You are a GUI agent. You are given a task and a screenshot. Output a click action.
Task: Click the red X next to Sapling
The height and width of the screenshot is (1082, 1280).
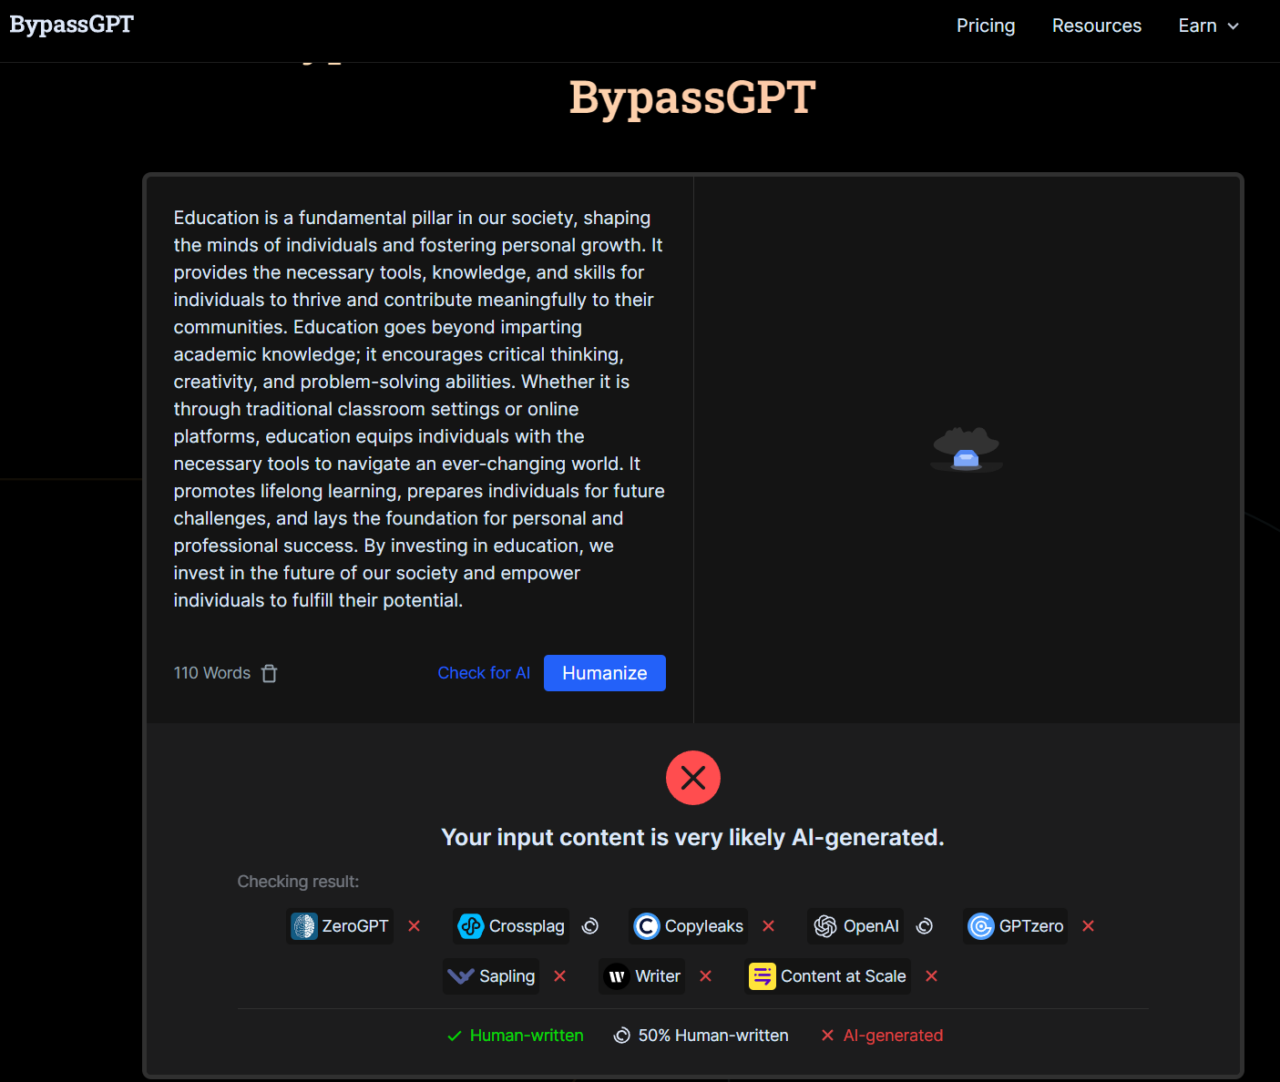click(x=560, y=976)
